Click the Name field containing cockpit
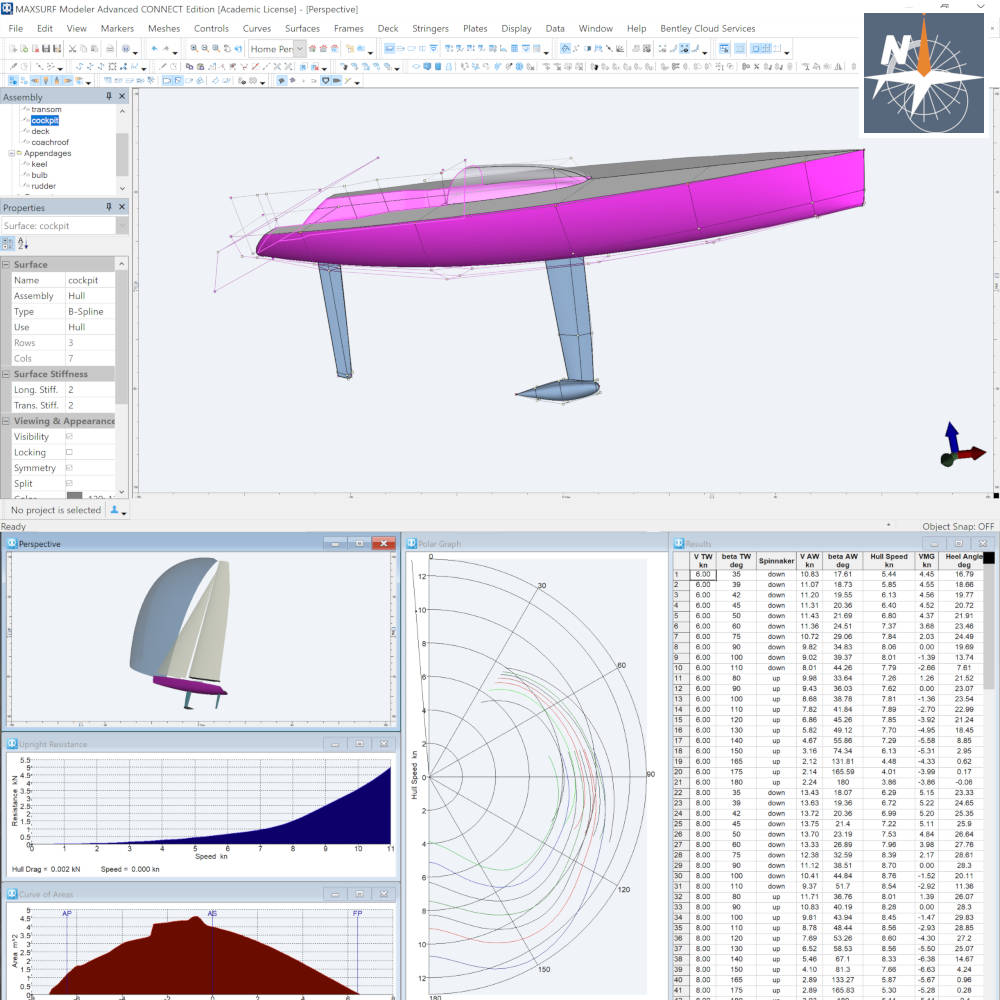The width and height of the screenshot is (1000, 1000). pos(90,281)
